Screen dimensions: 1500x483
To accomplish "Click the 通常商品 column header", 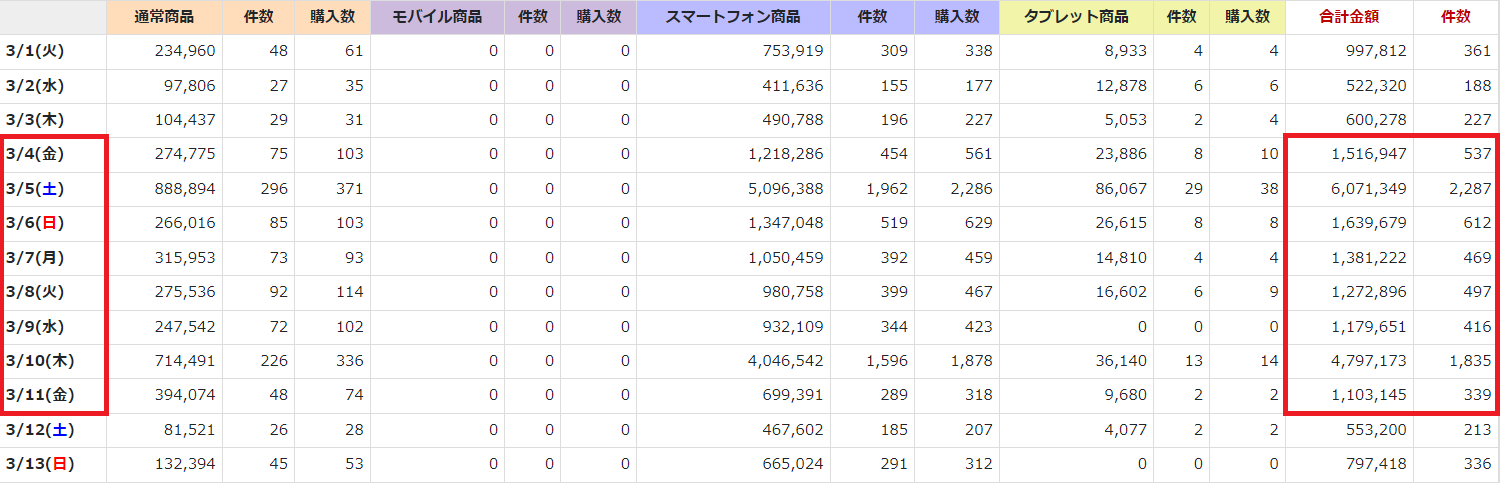I will click(164, 17).
